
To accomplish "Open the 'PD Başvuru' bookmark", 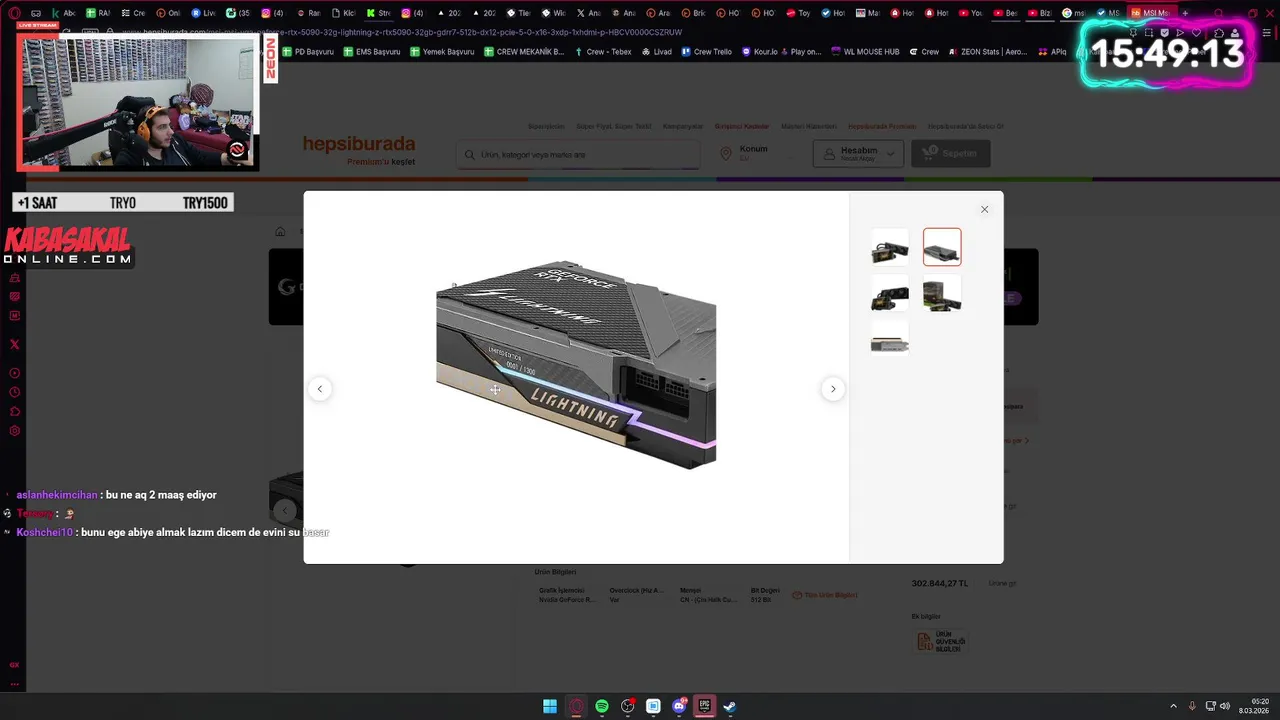I will point(307,51).
